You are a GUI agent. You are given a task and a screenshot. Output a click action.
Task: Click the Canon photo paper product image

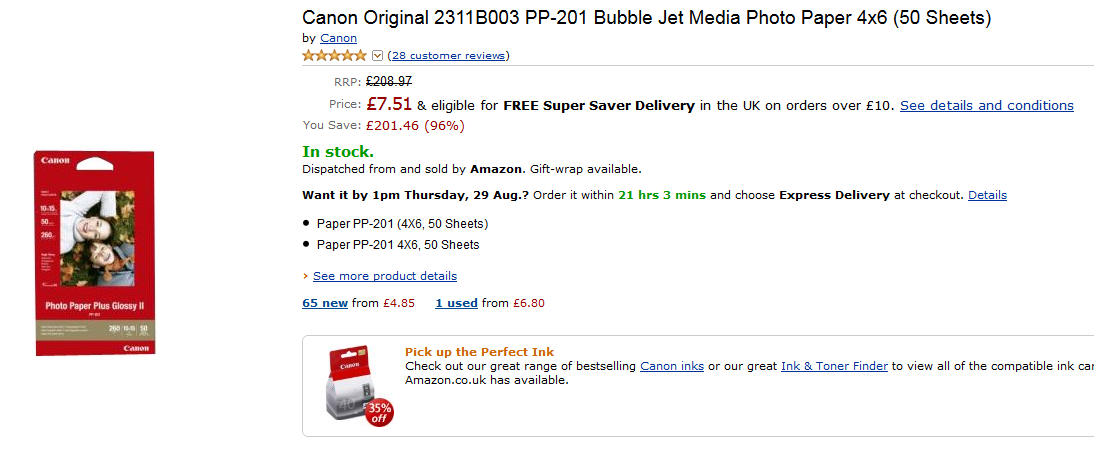pos(95,253)
